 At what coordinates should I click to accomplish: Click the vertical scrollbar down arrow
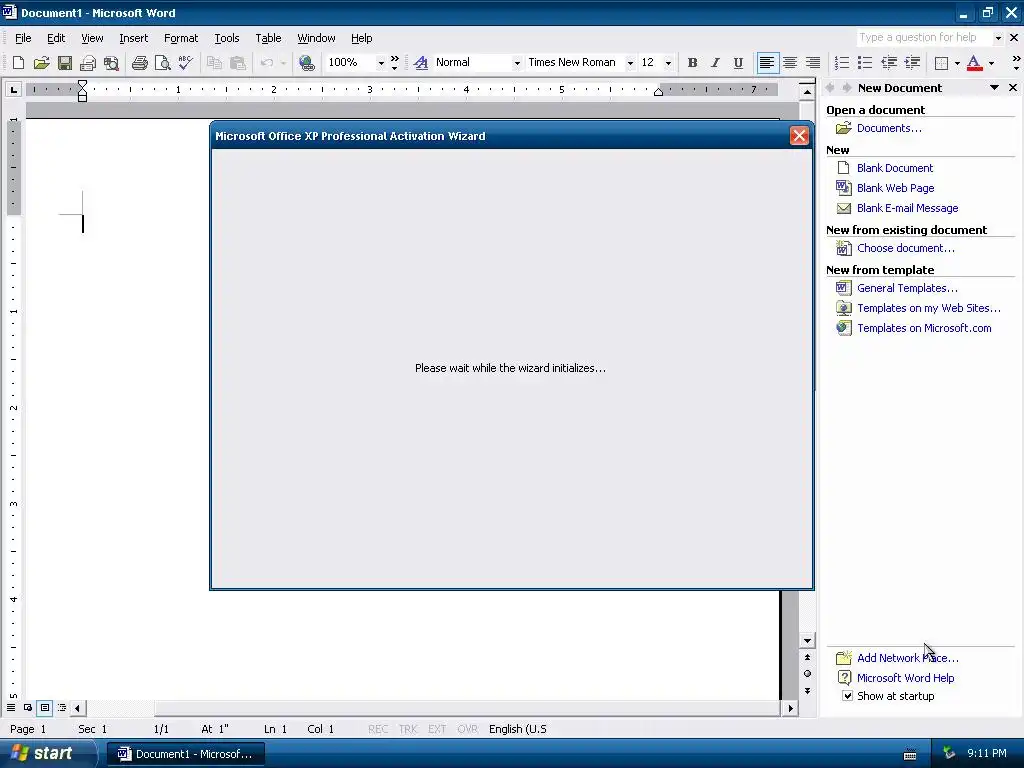click(x=807, y=641)
